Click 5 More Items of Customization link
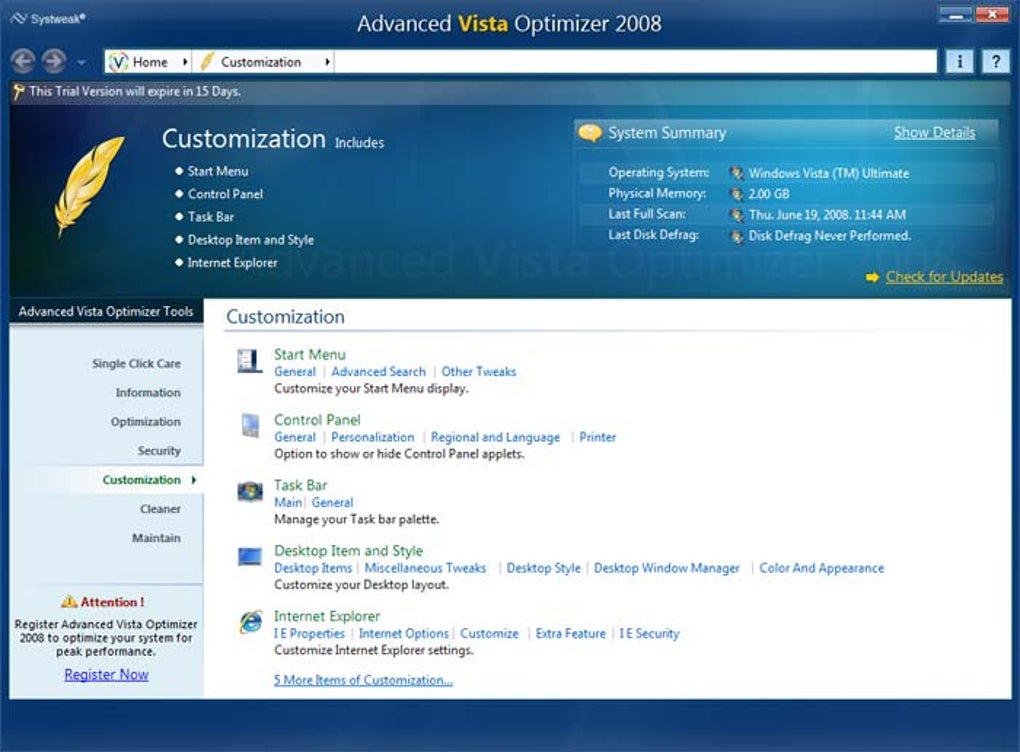This screenshot has width=1020, height=752. coord(363,680)
